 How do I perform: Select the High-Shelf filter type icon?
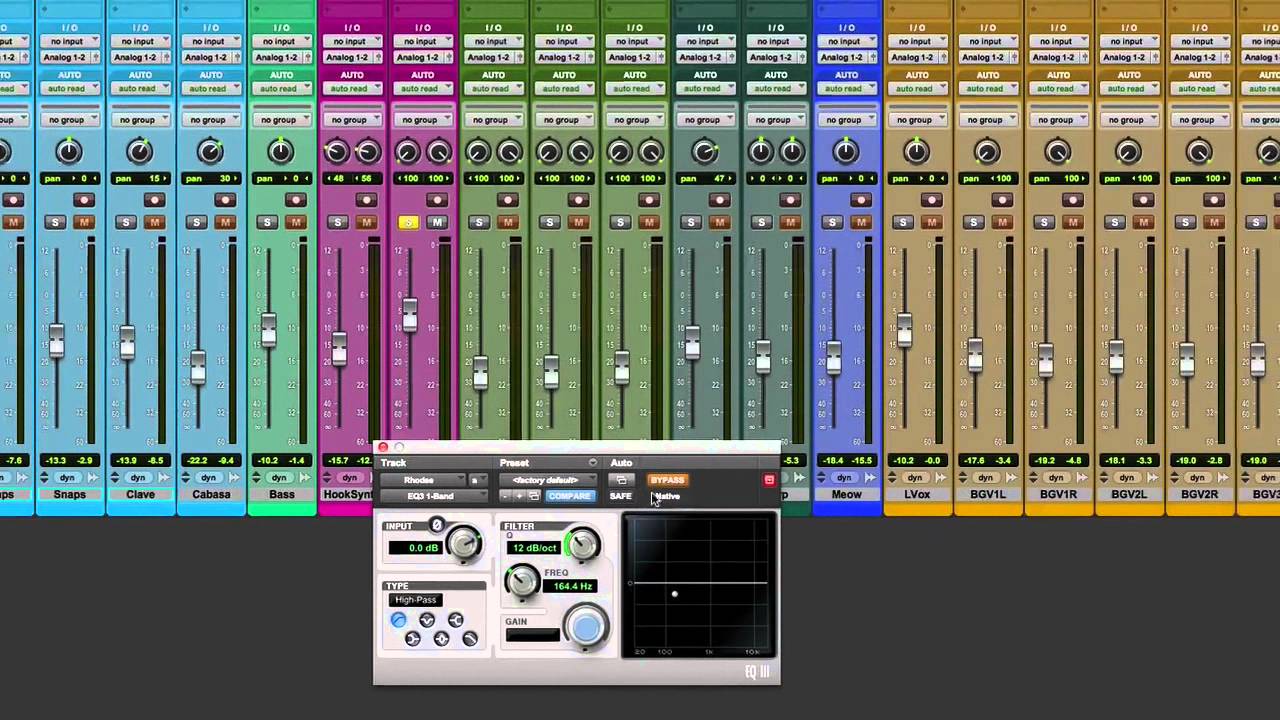[456, 620]
